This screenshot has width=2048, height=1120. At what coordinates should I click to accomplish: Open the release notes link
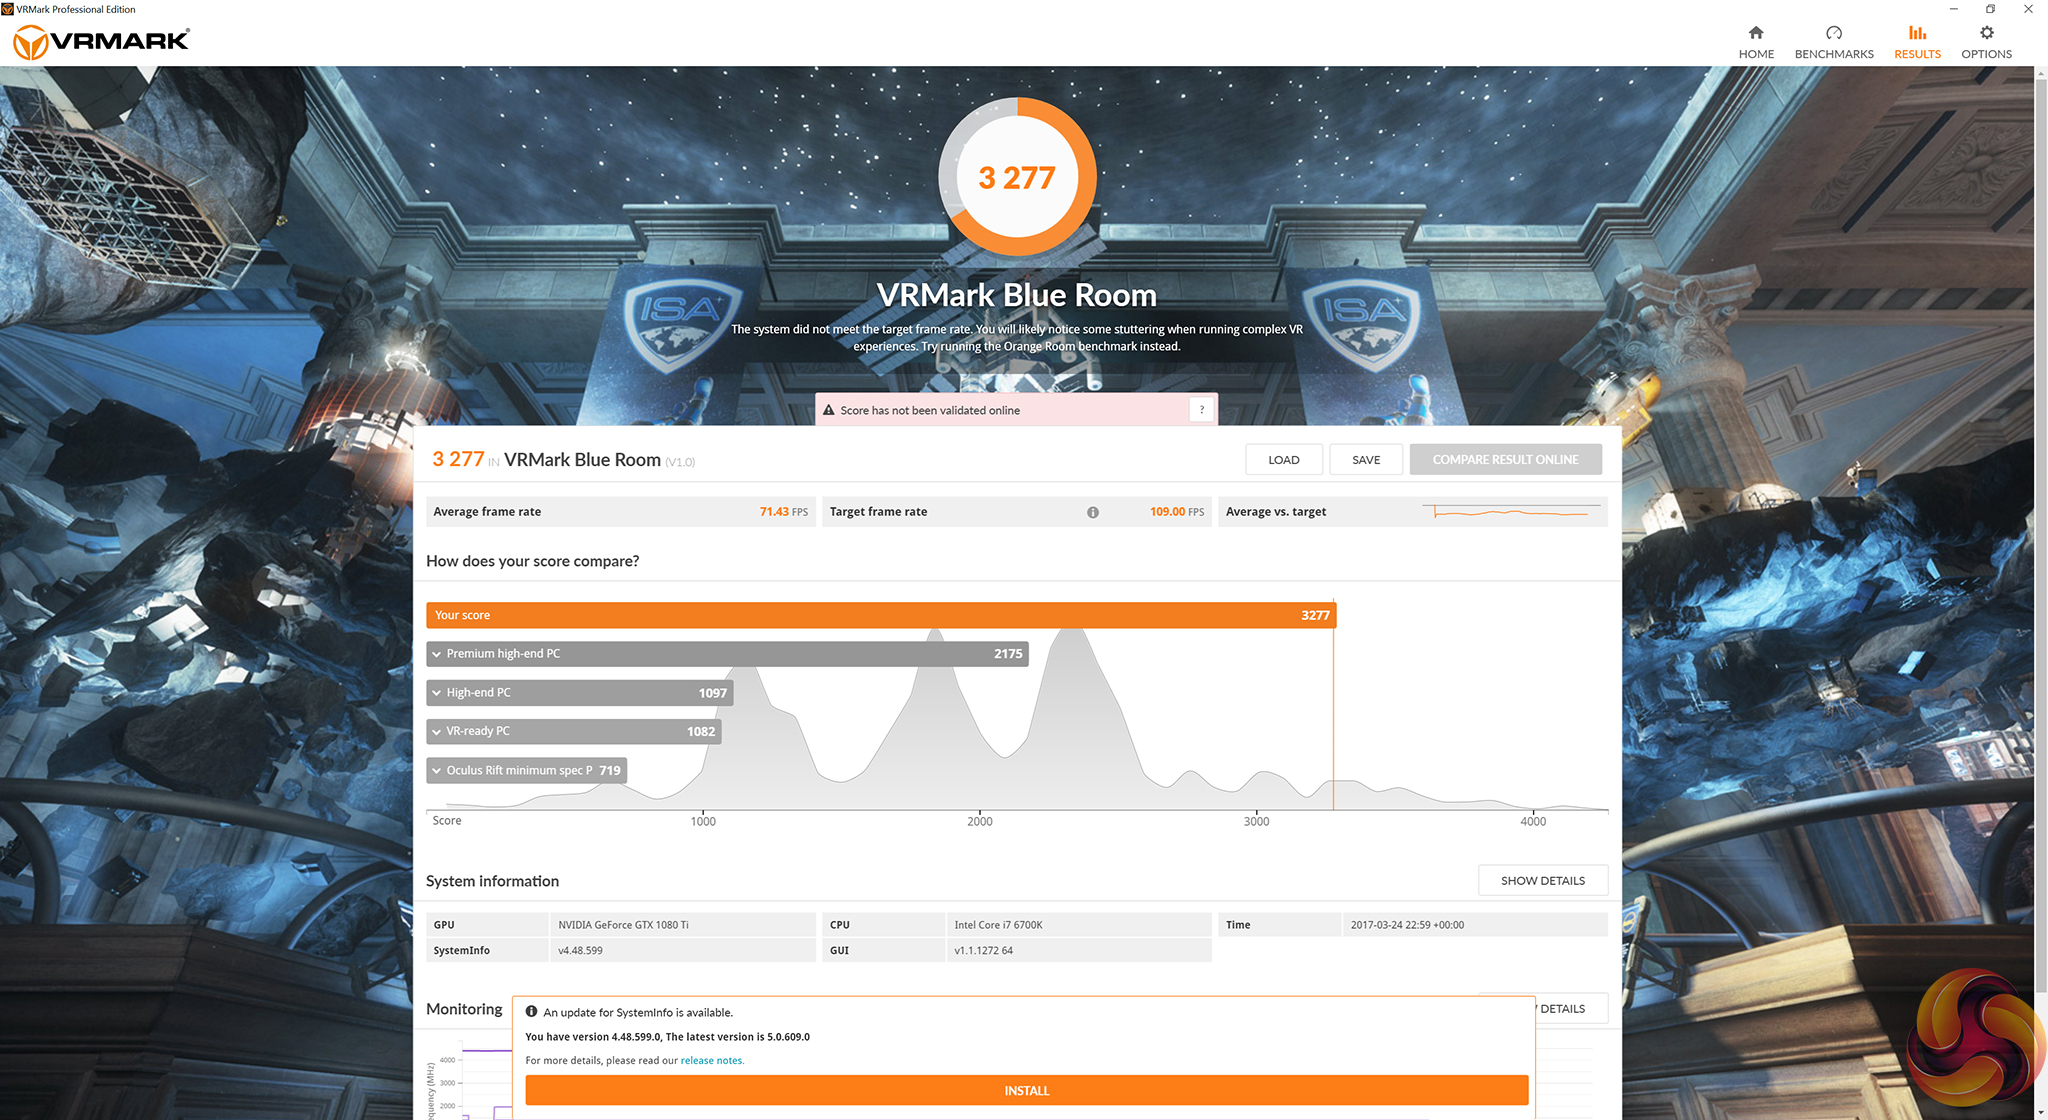712,1061
